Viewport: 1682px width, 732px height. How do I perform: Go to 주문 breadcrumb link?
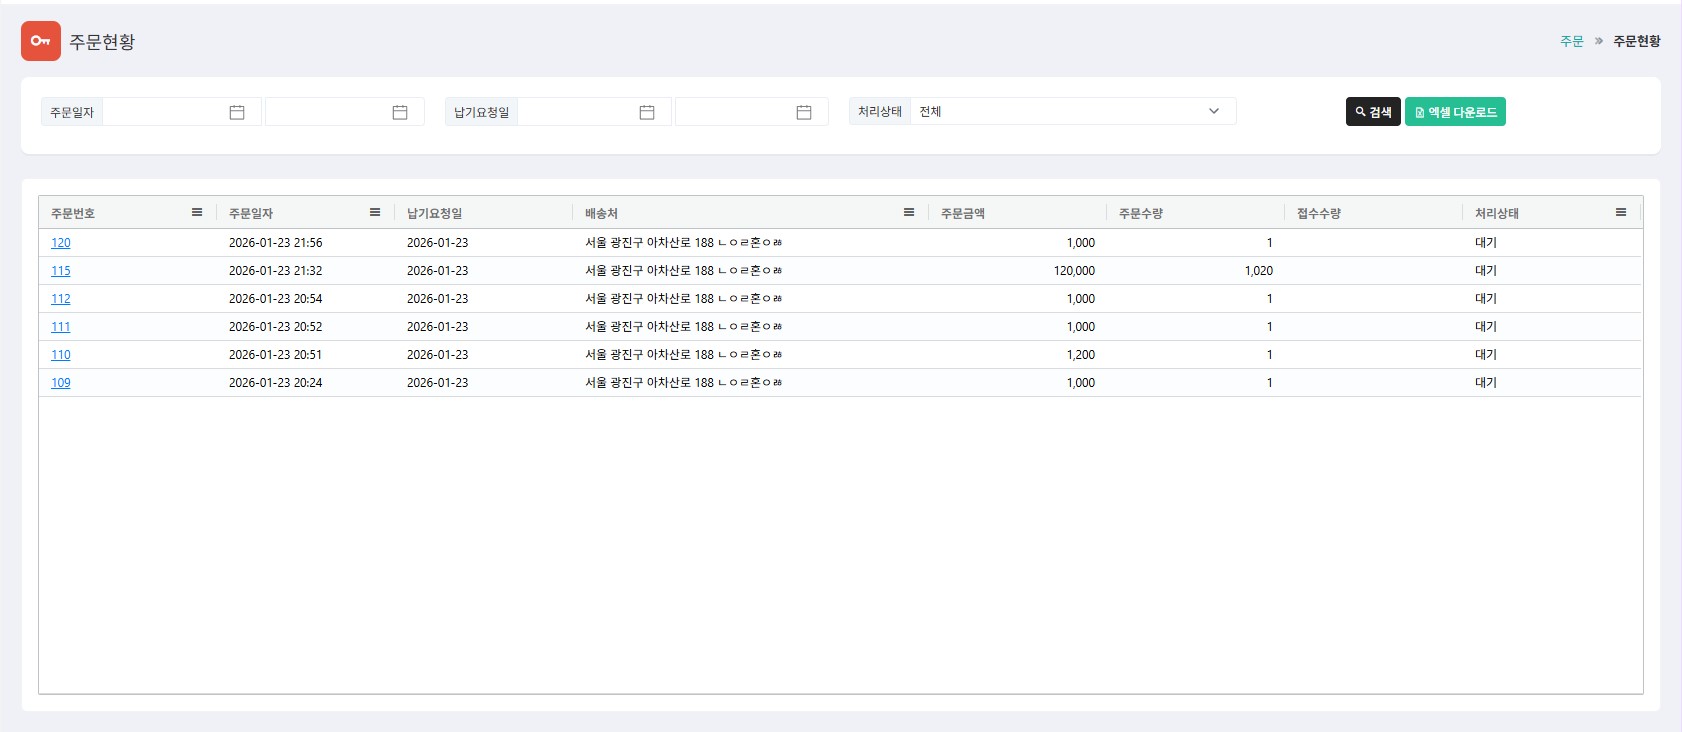tap(1572, 41)
